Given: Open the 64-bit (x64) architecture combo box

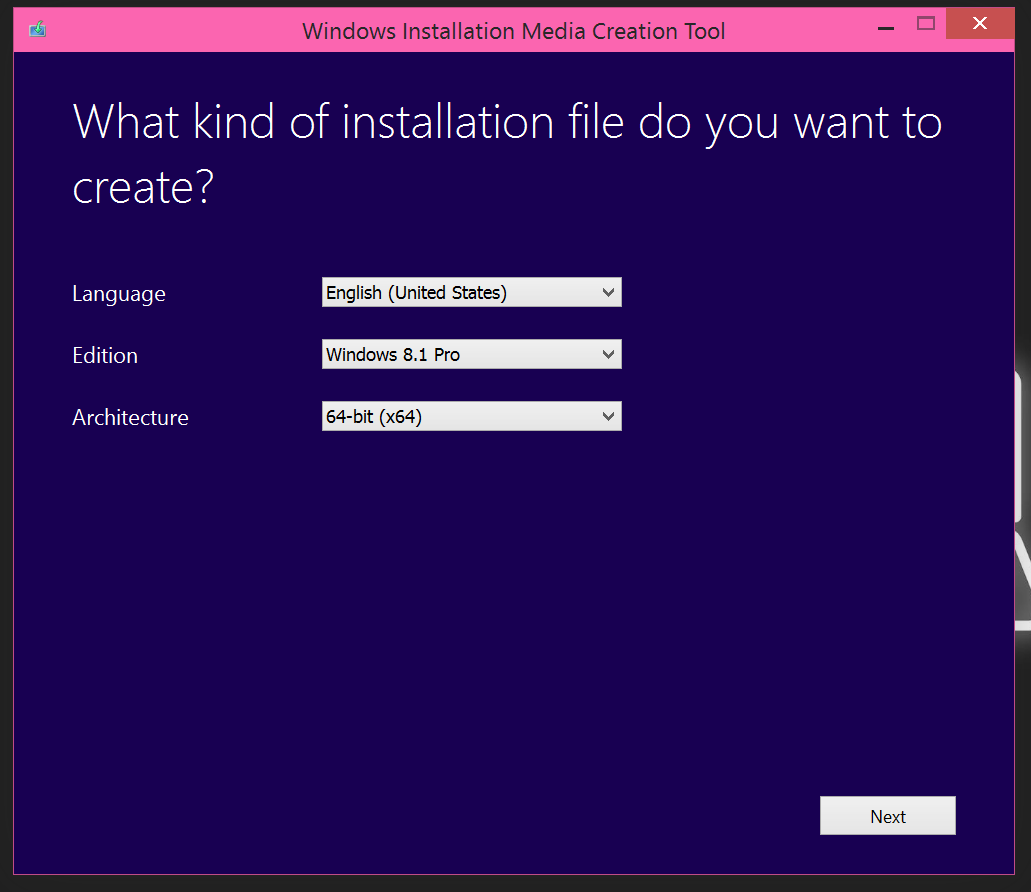Looking at the screenshot, I should coord(471,417).
